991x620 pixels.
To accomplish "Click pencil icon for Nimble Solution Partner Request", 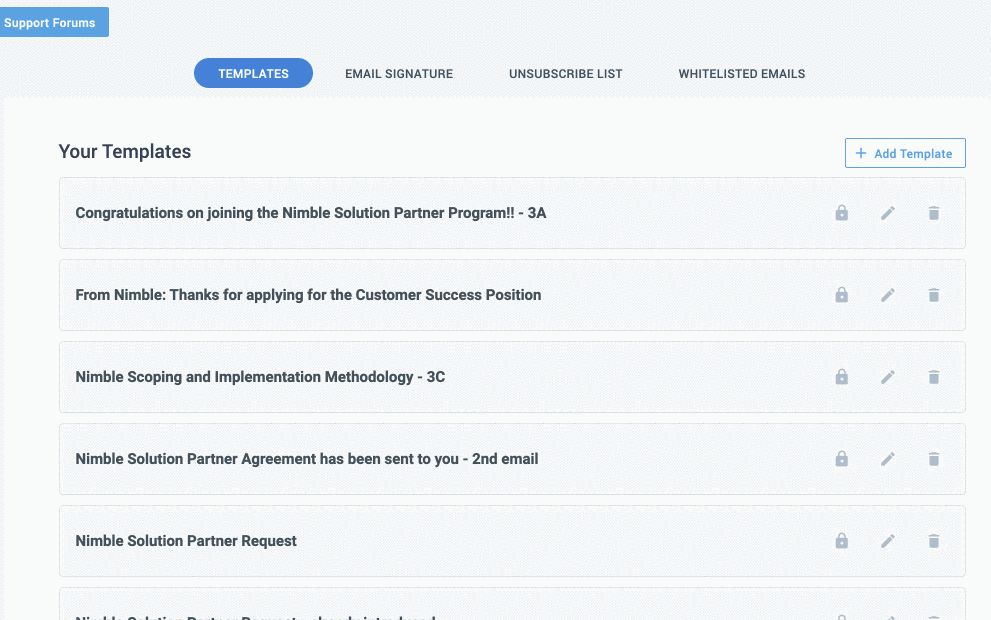I will 887,541.
